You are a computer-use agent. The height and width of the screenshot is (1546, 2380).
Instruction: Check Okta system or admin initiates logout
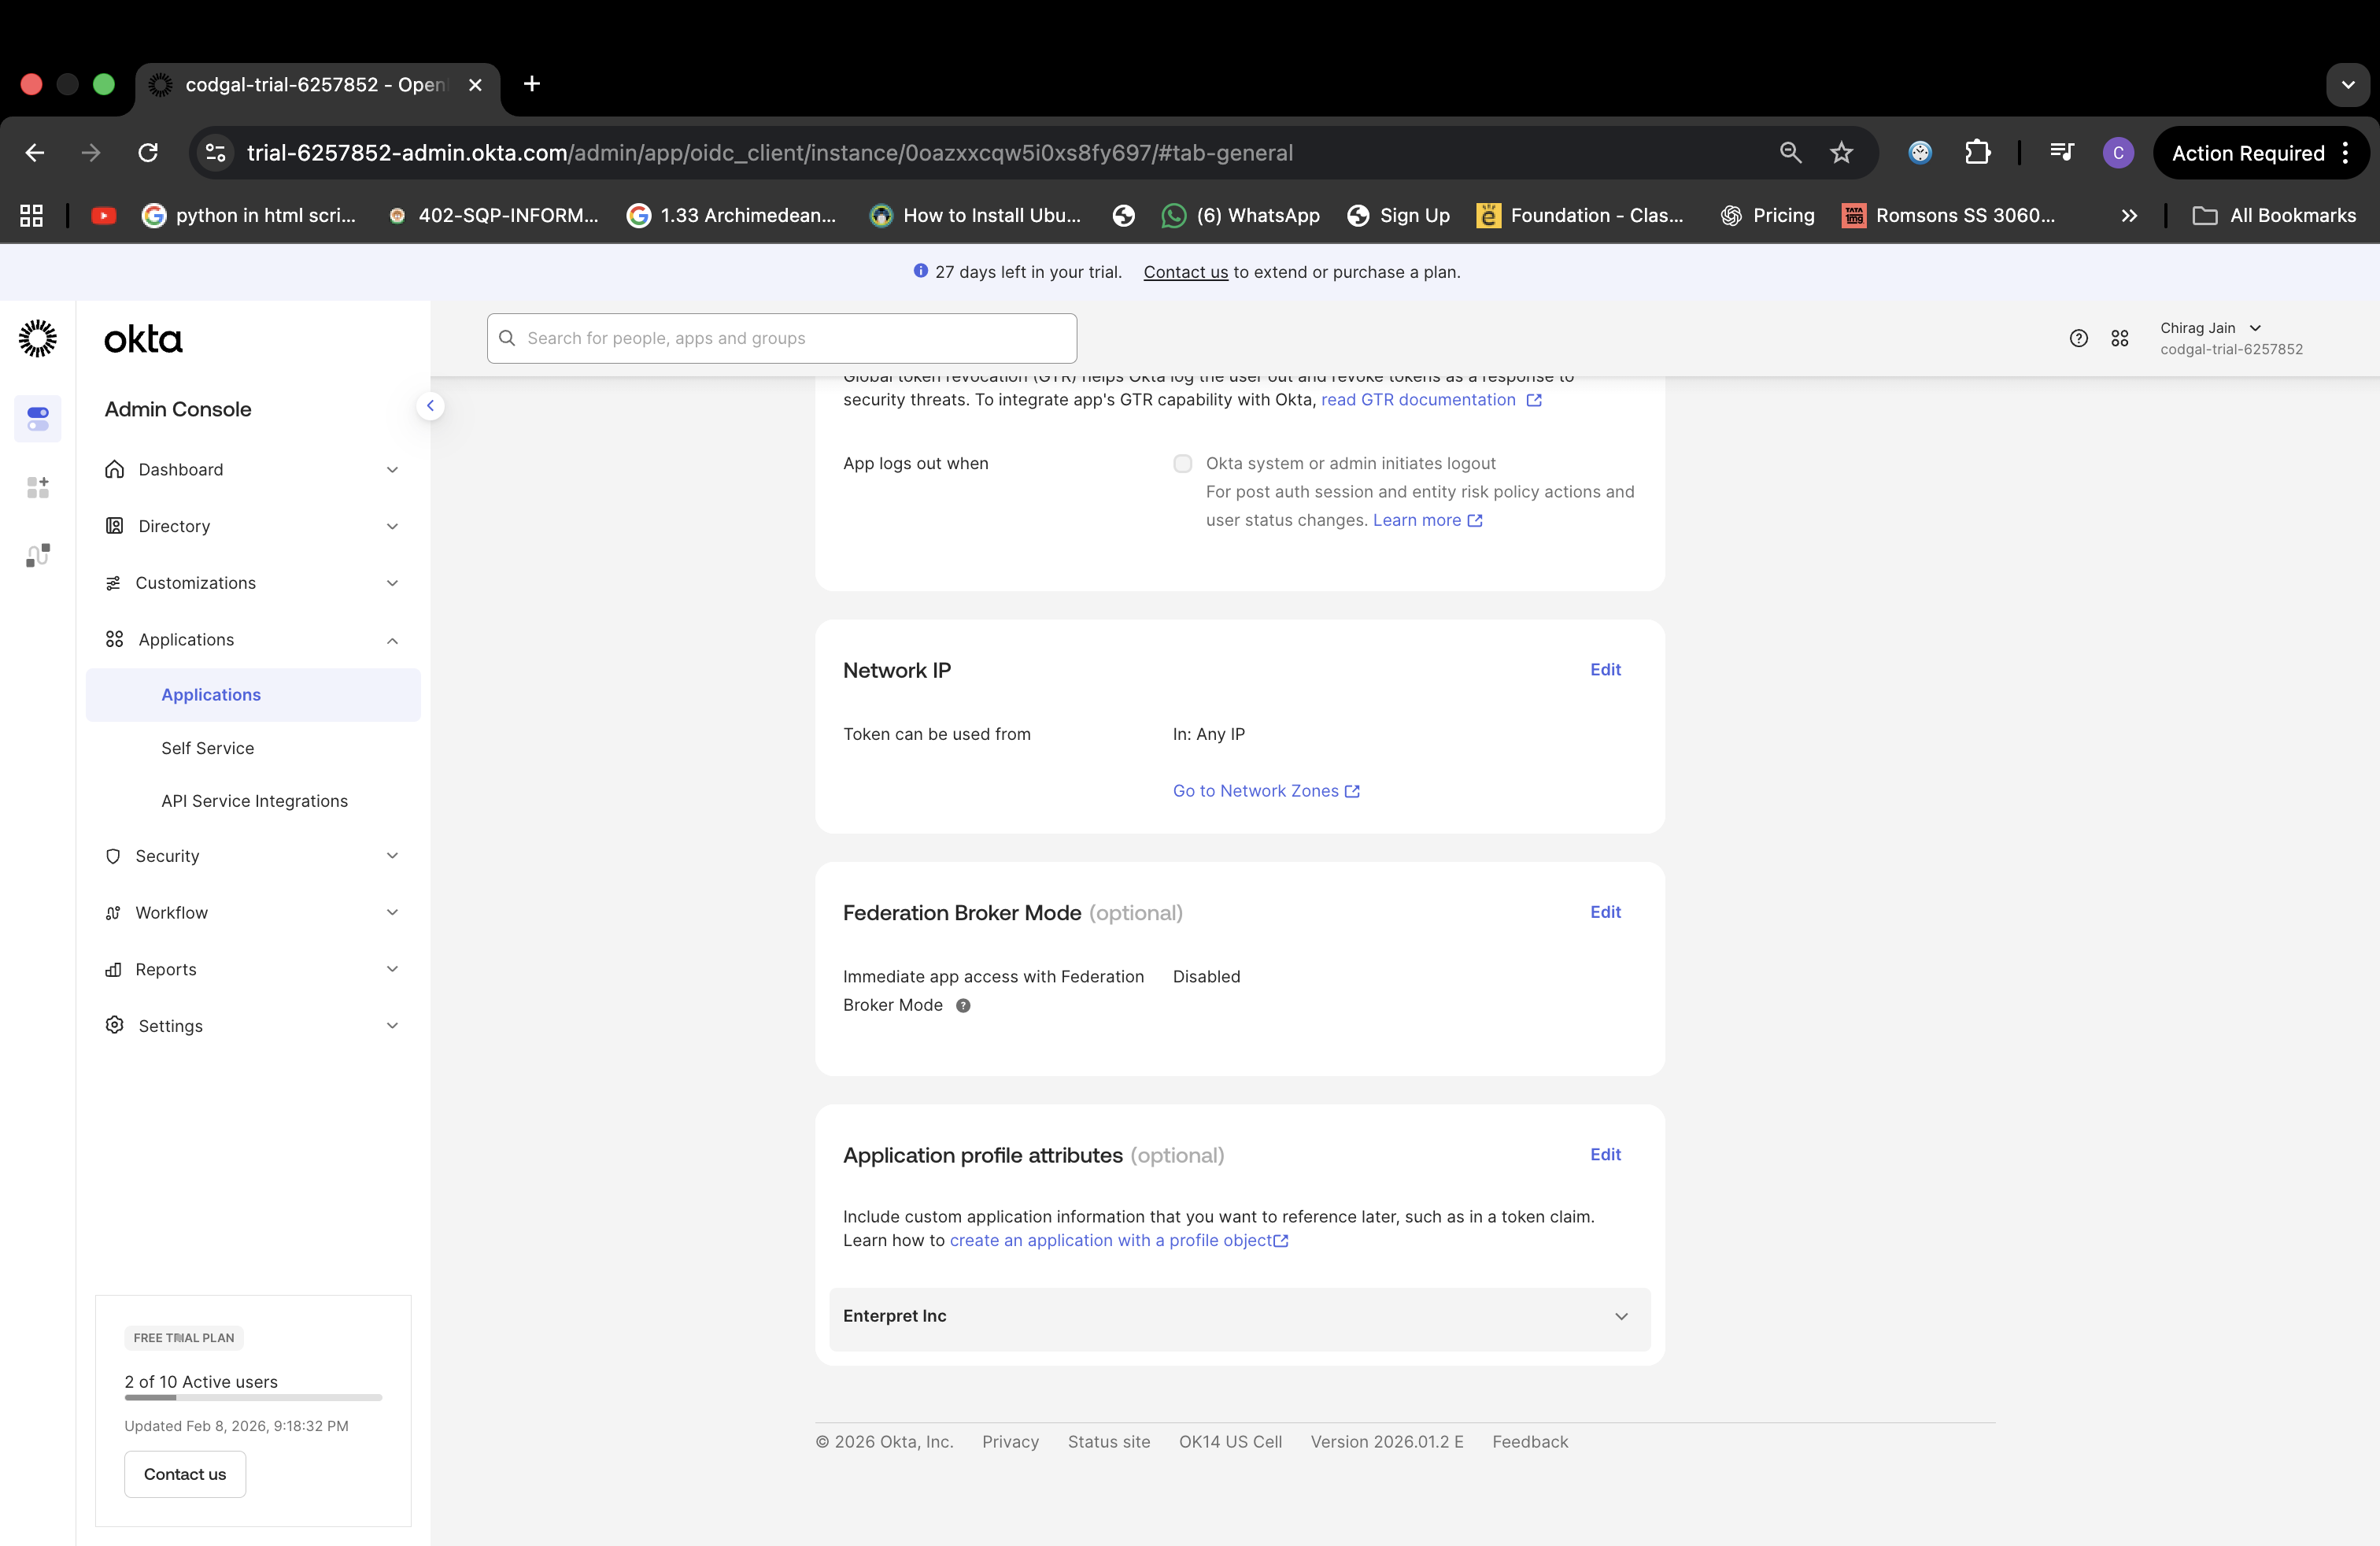click(1183, 464)
